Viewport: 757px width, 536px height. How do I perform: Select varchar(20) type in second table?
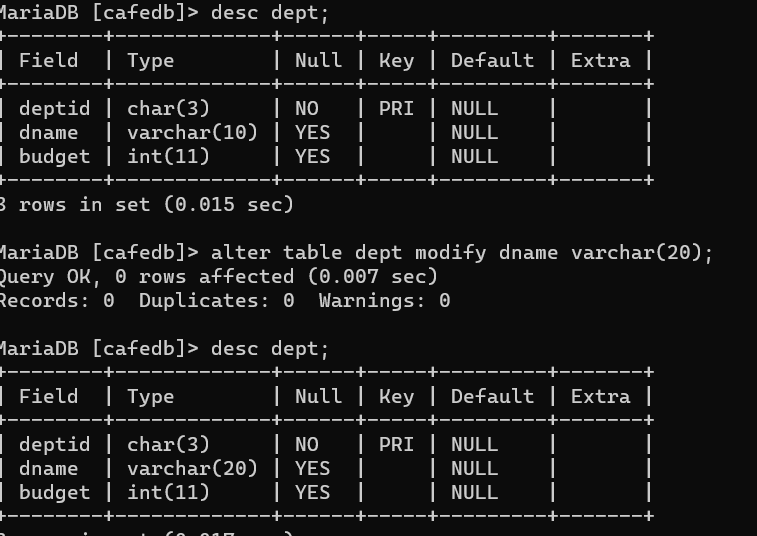click(192, 468)
